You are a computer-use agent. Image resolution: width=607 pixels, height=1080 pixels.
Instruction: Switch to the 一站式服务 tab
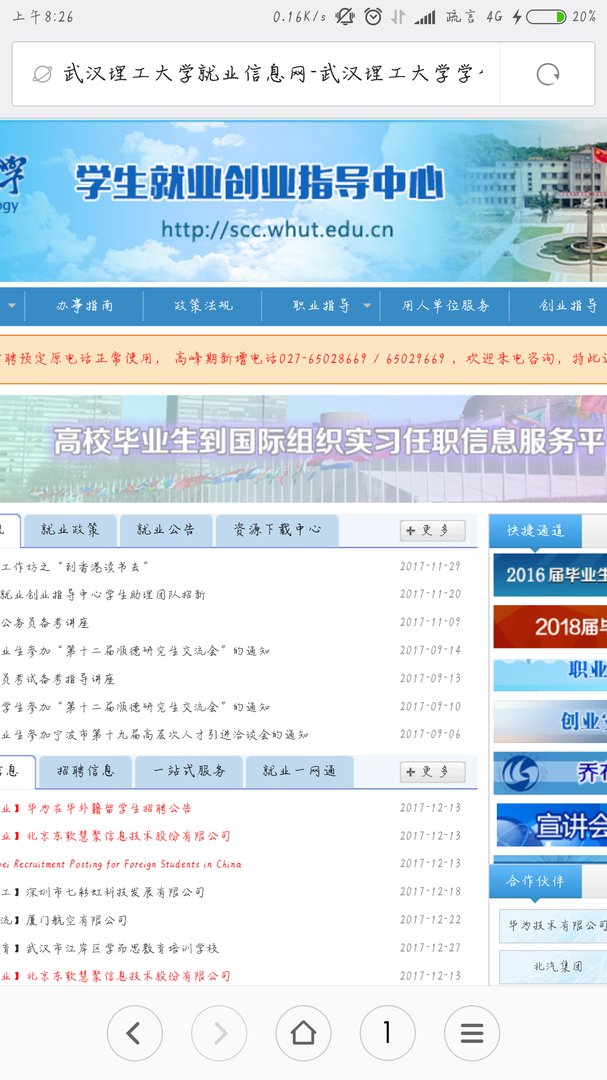pyautogui.click(x=189, y=771)
